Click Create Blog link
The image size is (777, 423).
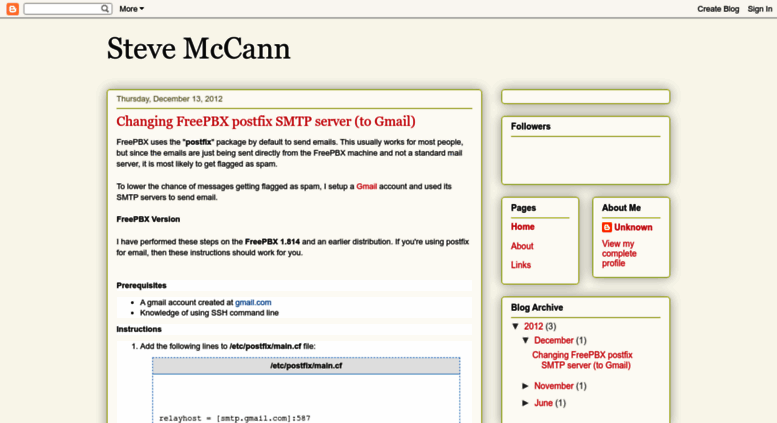click(x=718, y=9)
